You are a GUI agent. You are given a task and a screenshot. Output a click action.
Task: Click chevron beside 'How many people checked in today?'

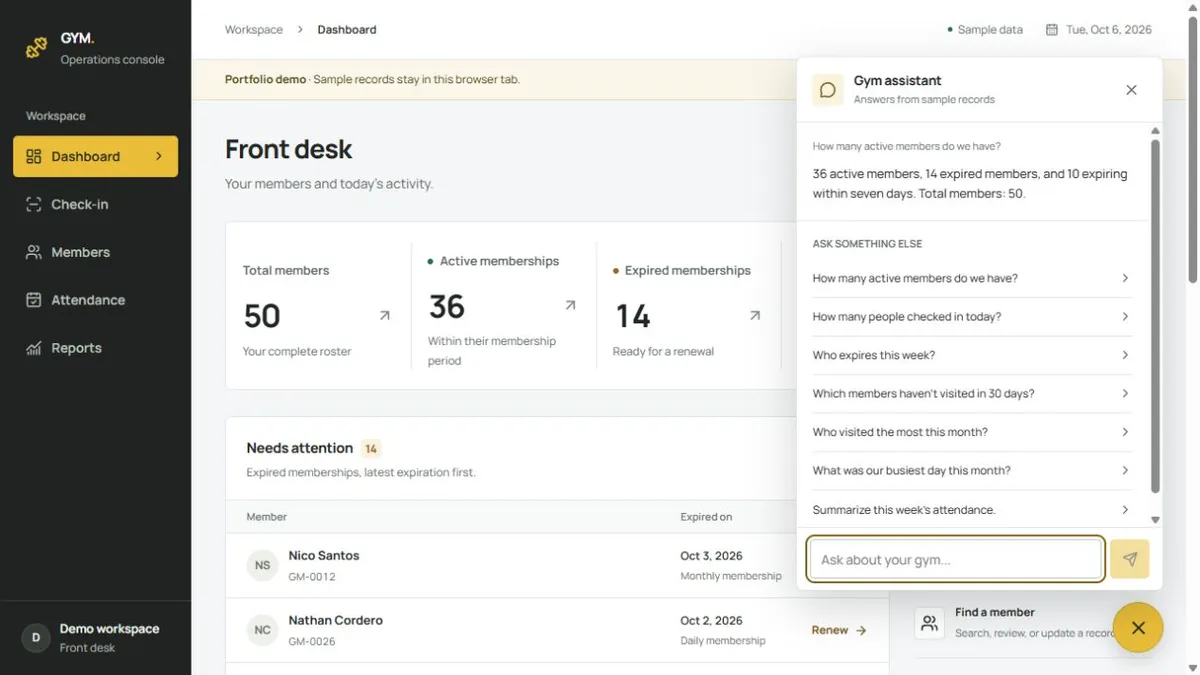coord(1125,317)
